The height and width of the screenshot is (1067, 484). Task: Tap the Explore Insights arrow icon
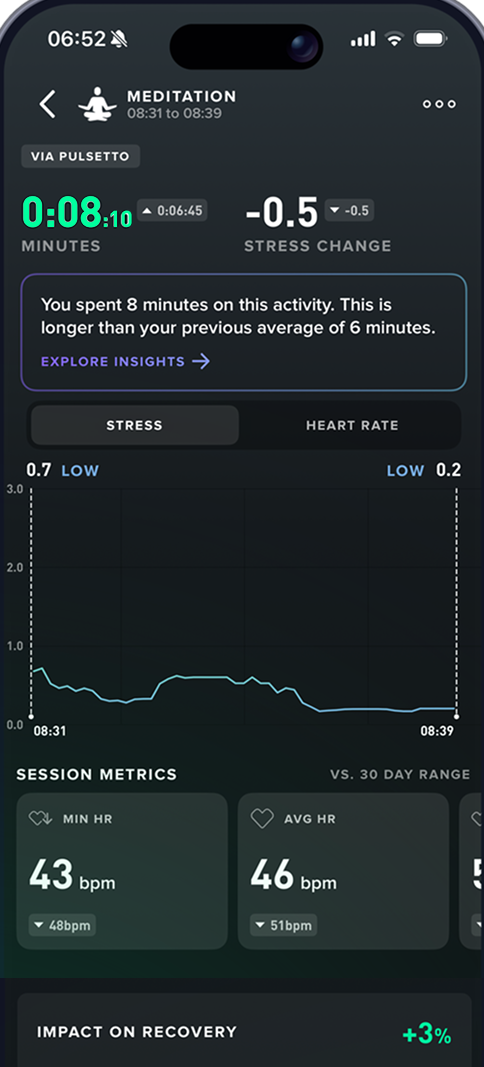pyautogui.click(x=201, y=361)
